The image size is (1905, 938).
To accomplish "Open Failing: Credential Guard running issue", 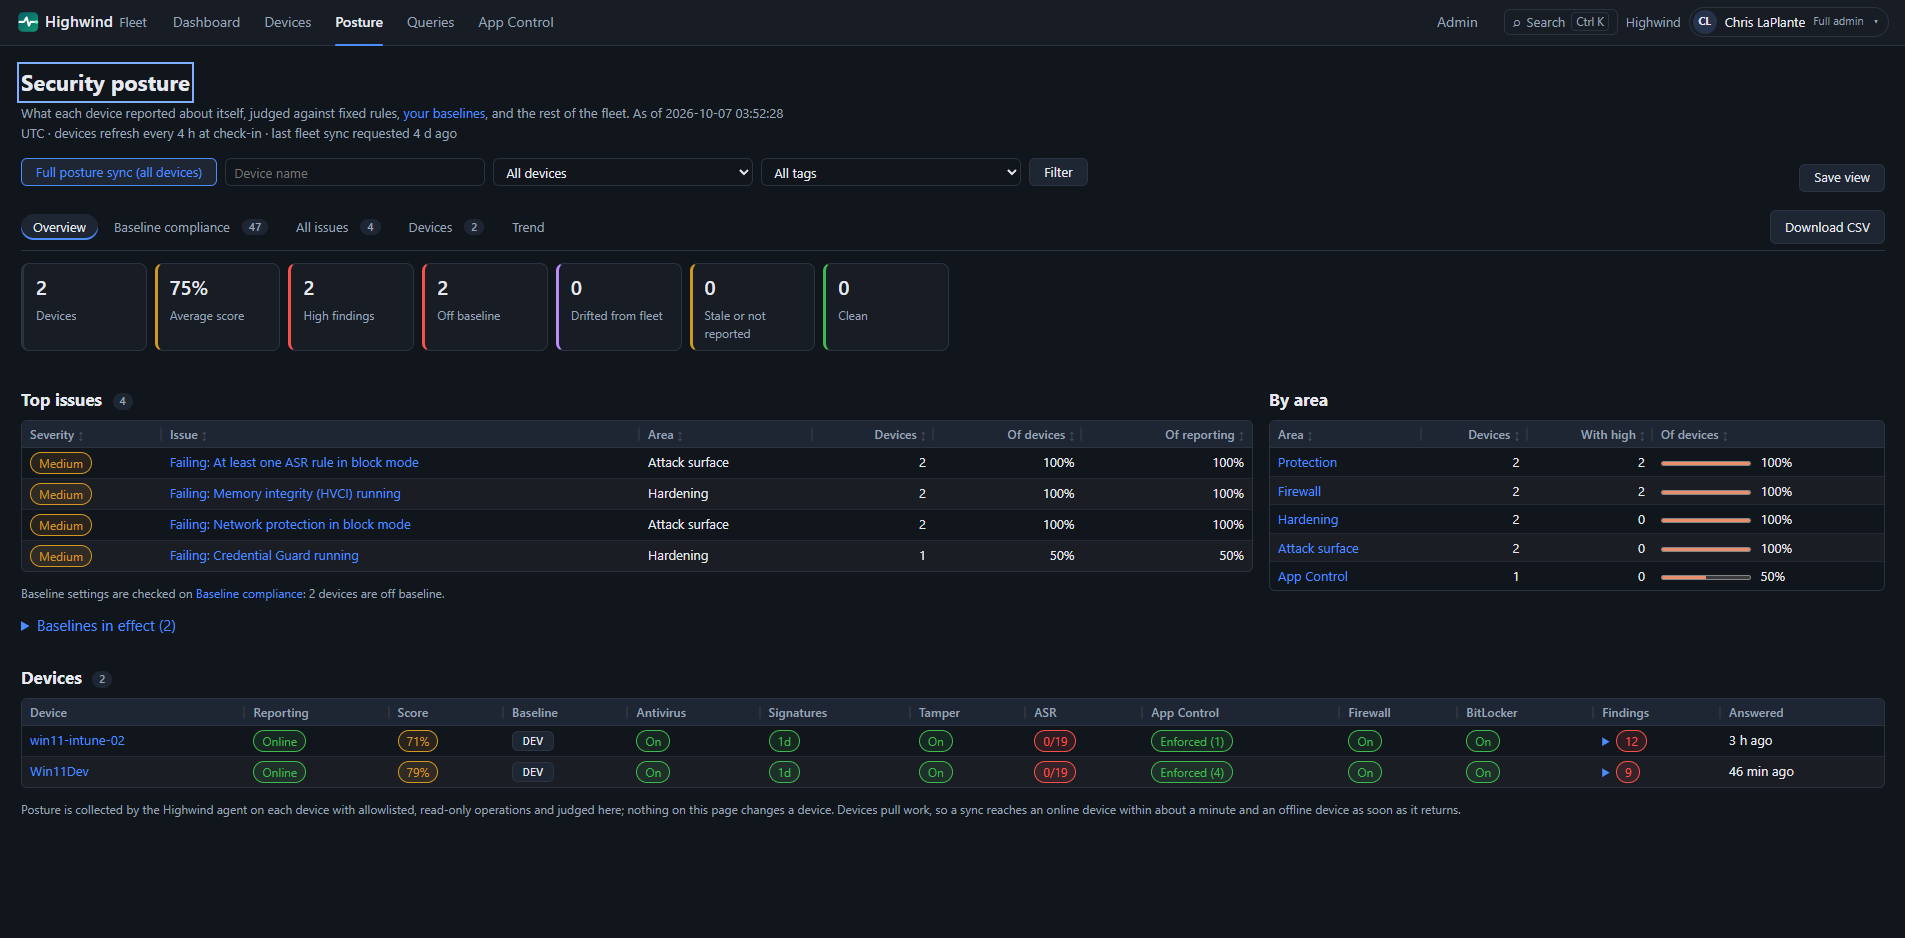I will [x=264, y=556].
